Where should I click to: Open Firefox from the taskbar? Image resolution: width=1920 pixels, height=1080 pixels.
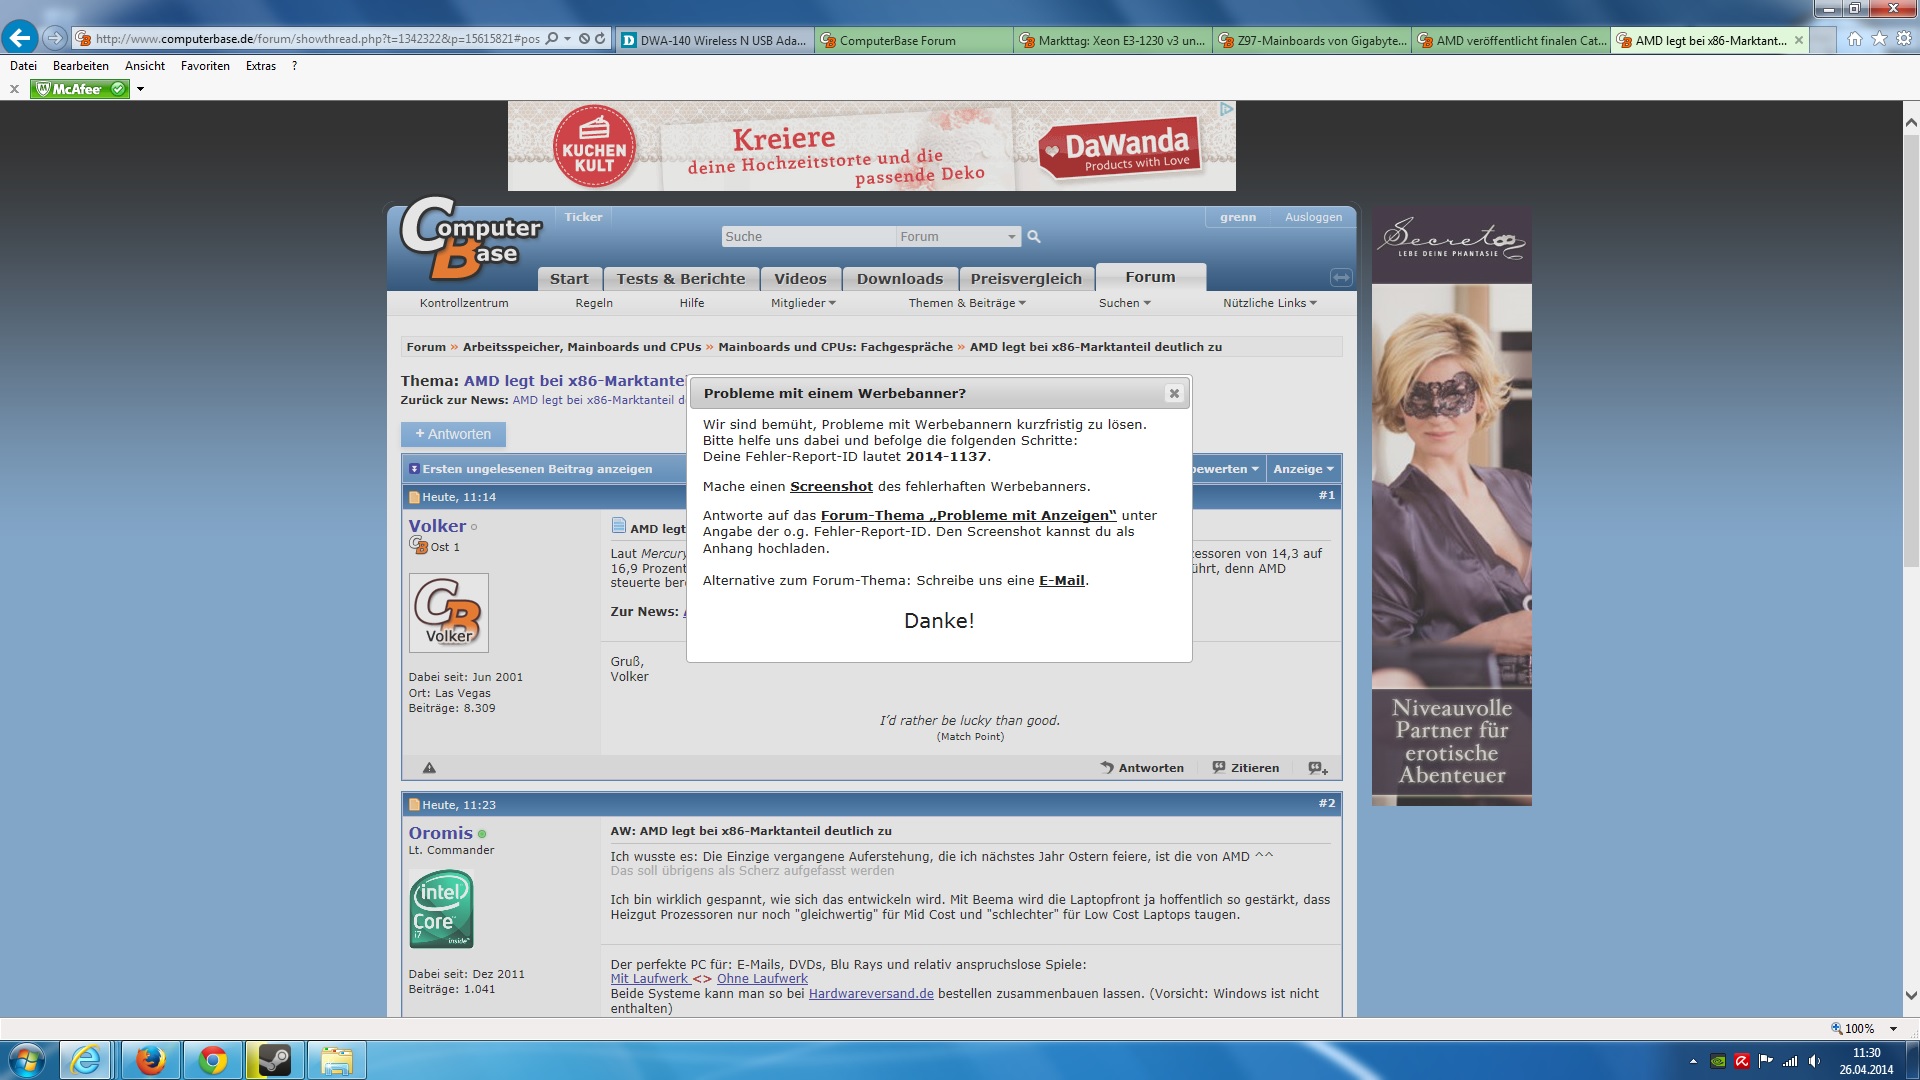pyautogui.click(x=150, y=1060)
